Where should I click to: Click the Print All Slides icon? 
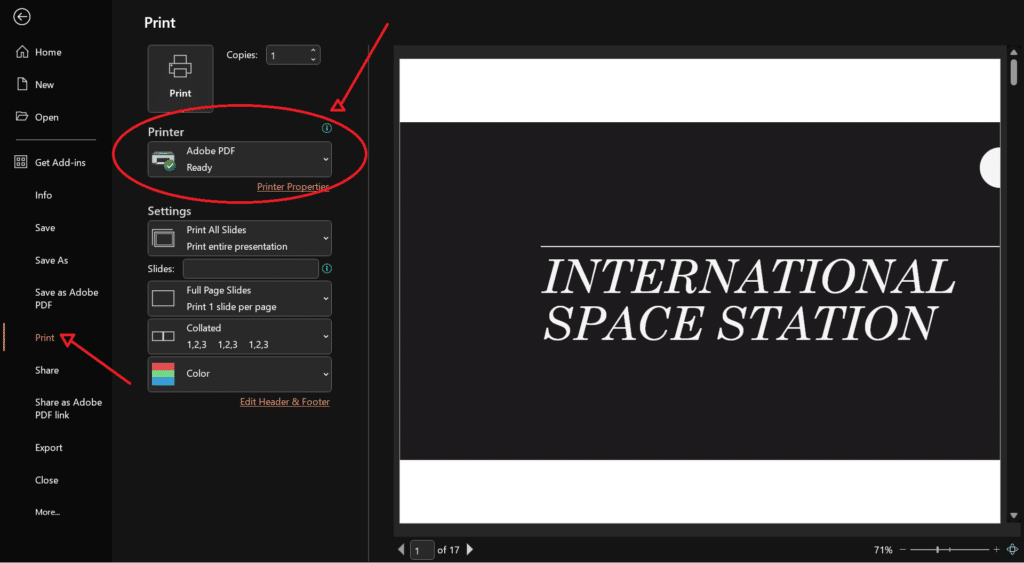[x=163, y=238]
